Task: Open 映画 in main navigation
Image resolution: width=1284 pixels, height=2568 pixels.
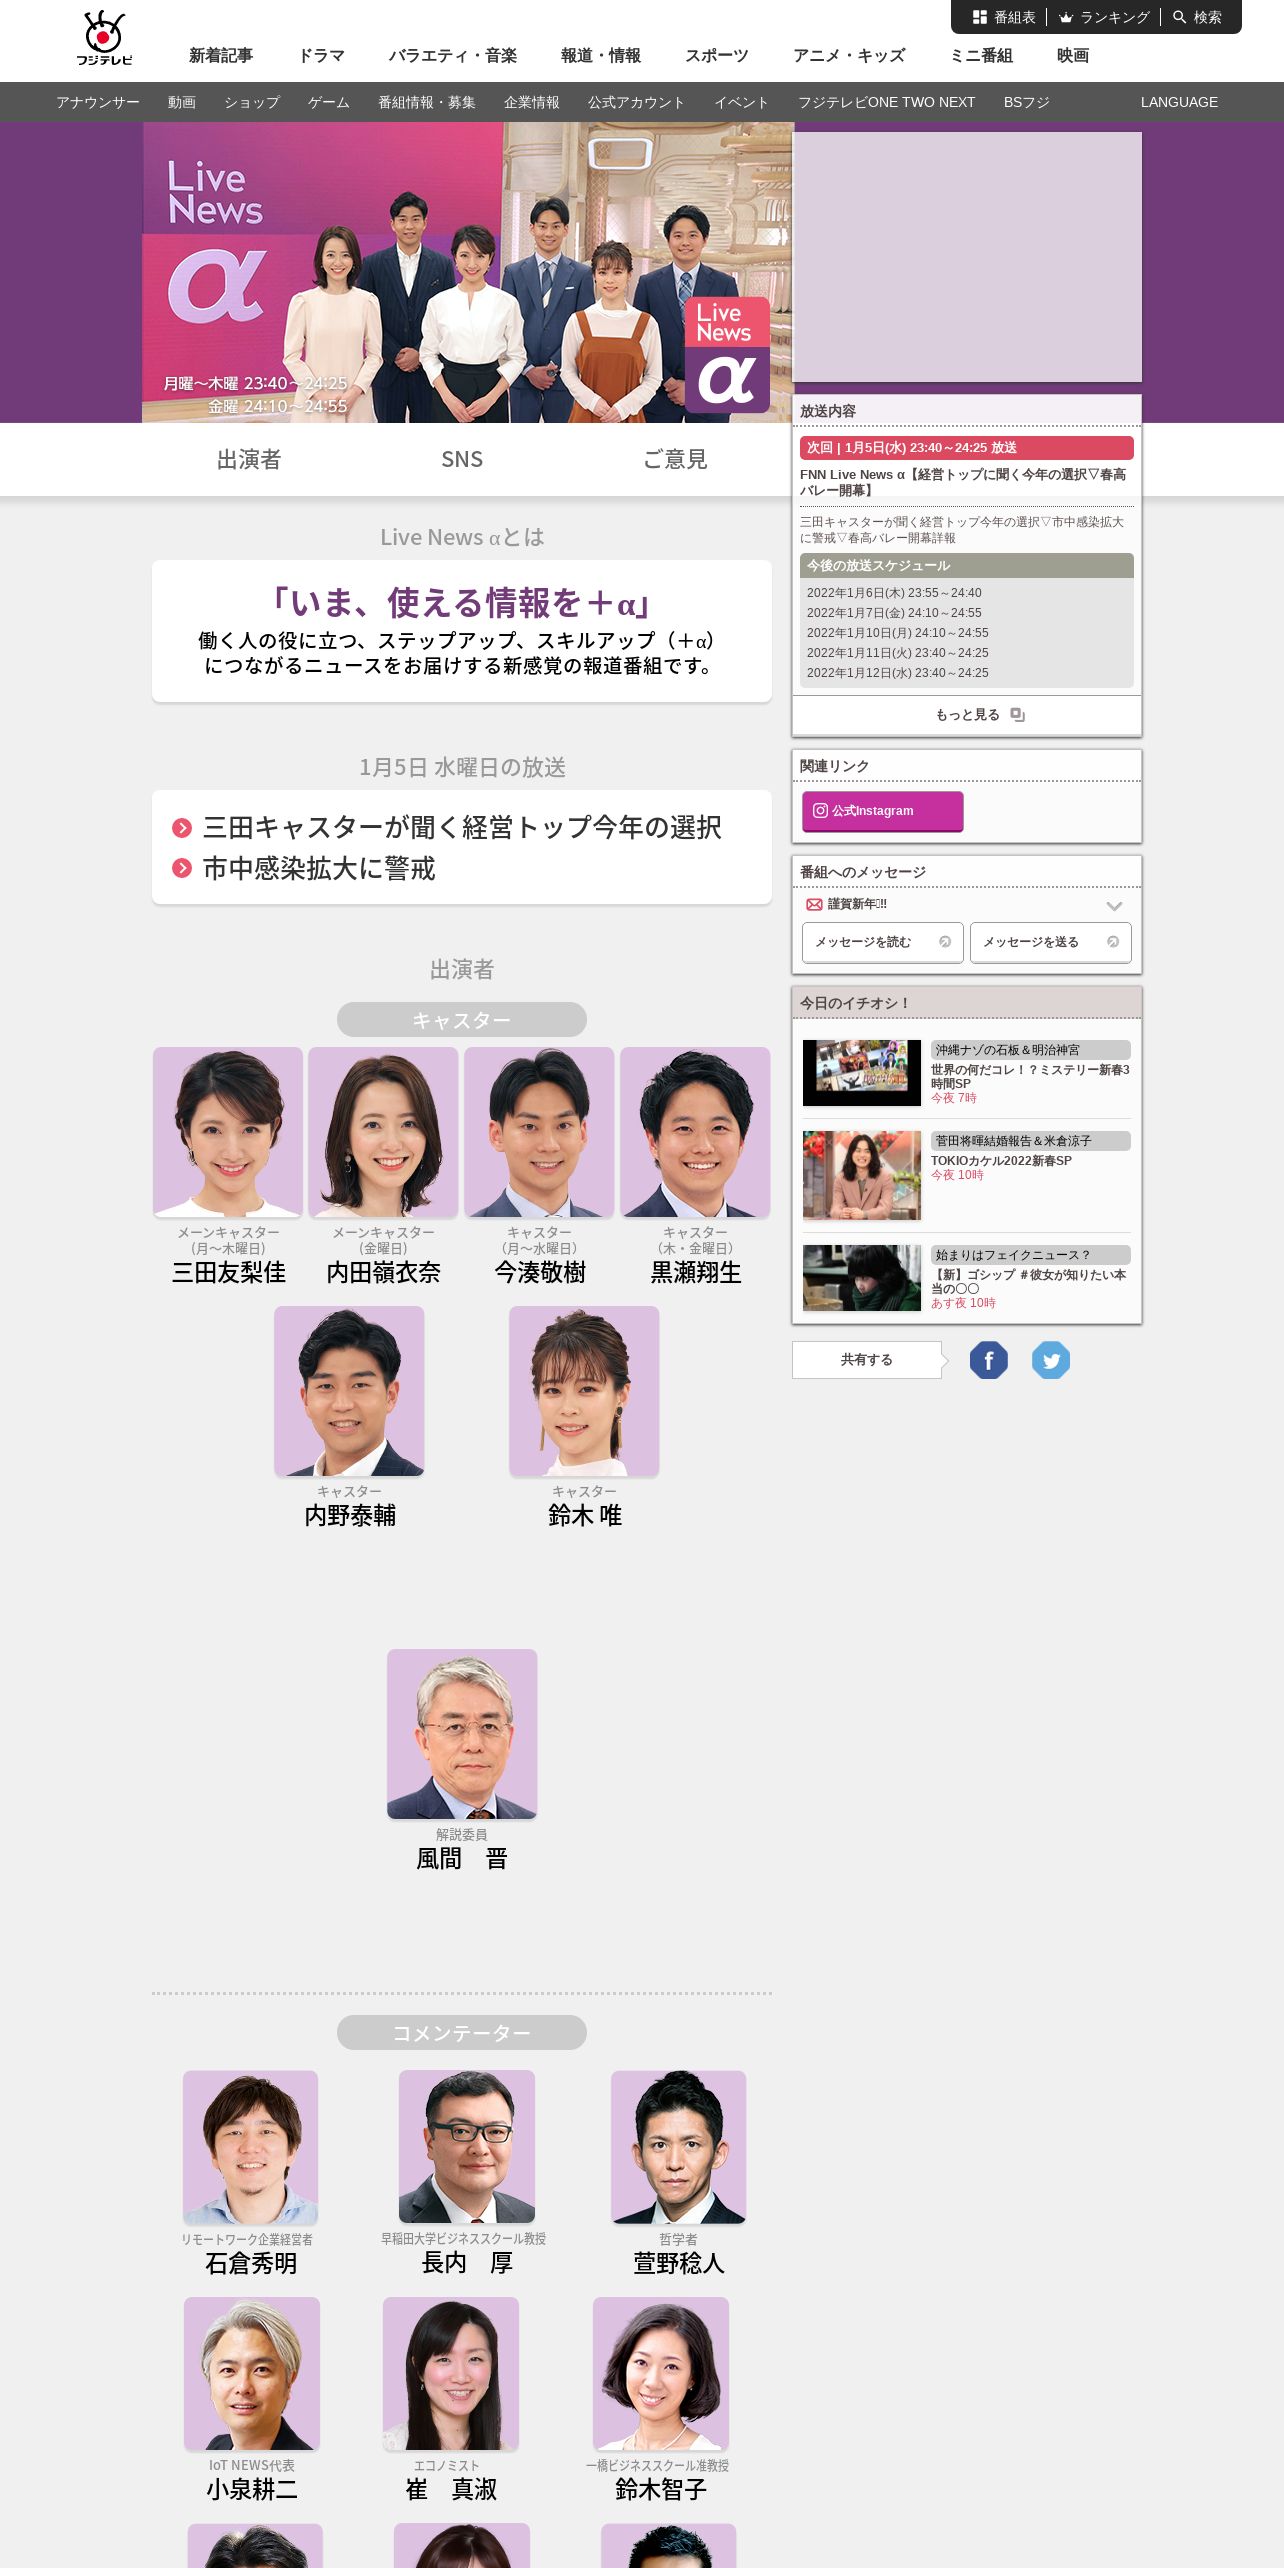Action: (1073, 56)
